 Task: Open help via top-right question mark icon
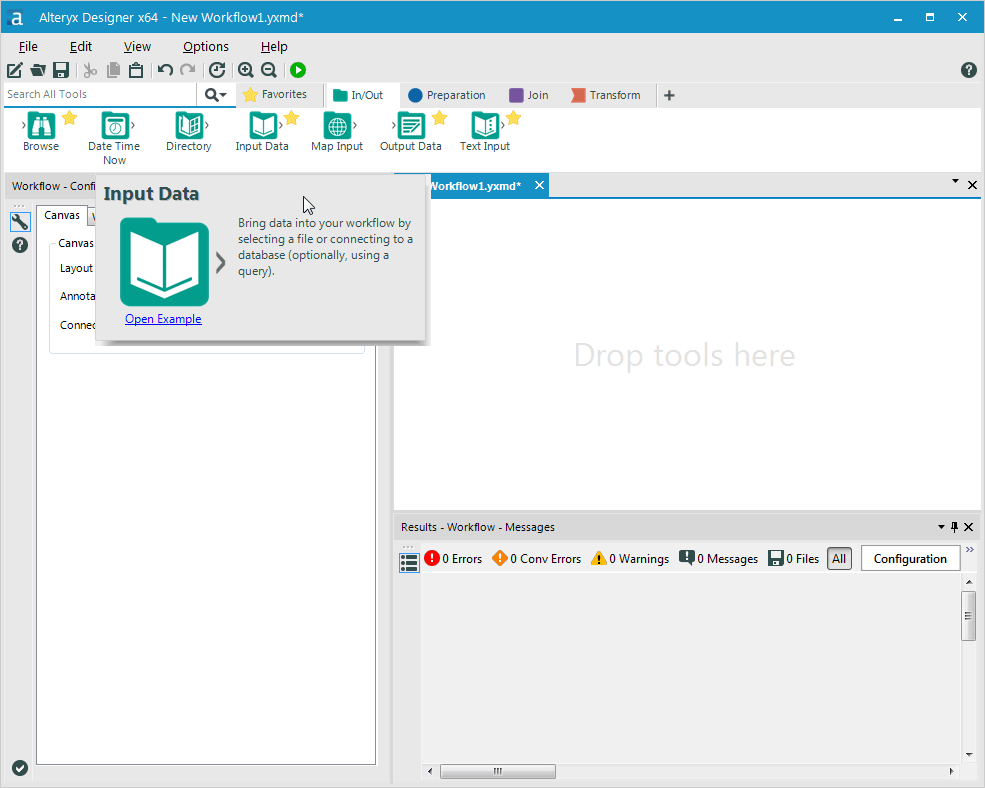pos(969,70)
